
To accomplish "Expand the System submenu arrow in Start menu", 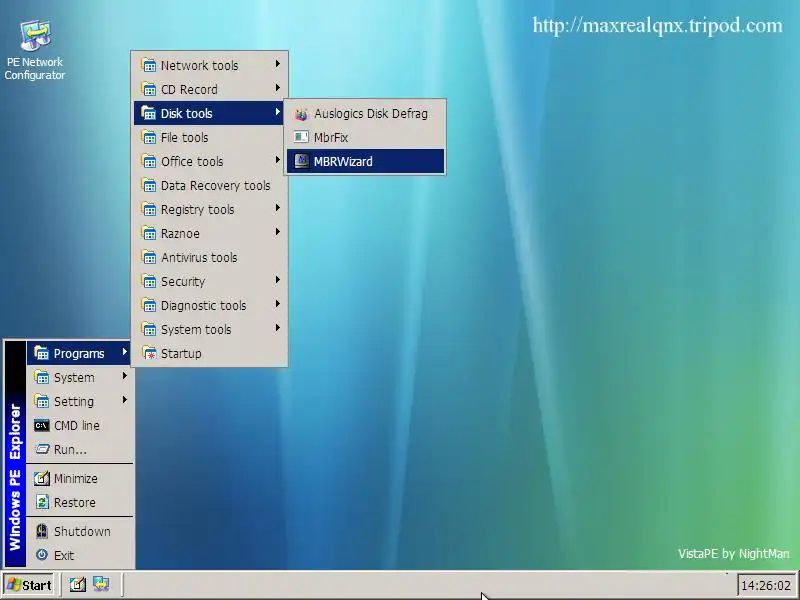I will click(x=124, y=376).
